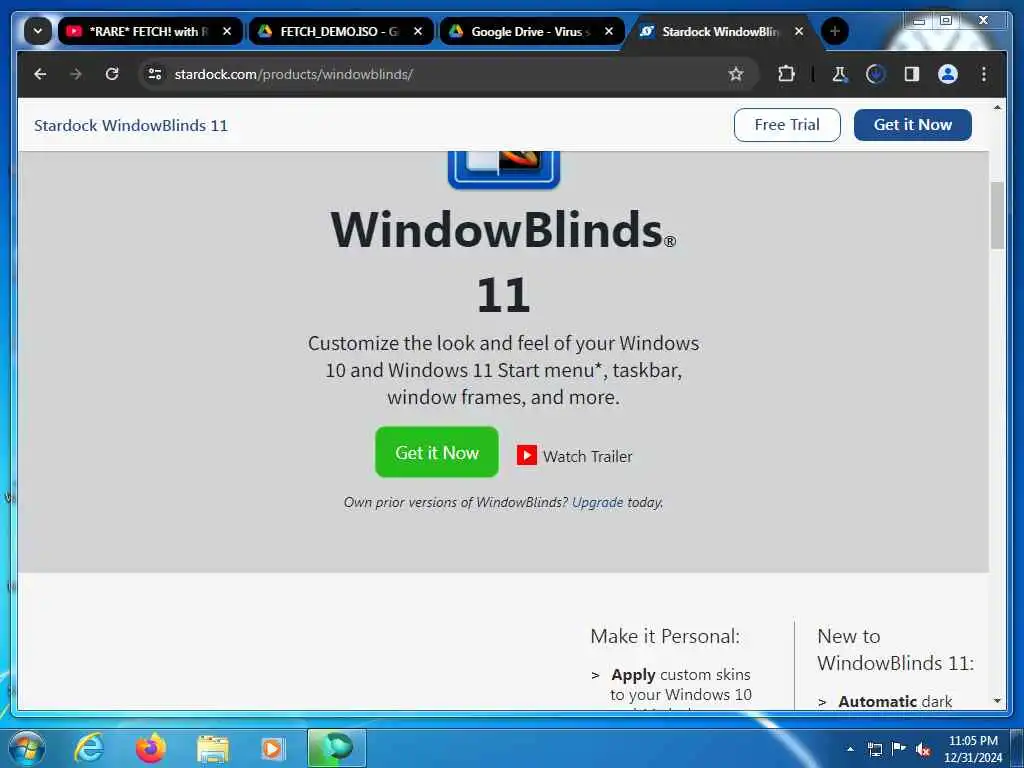Close the *RARE* FETCH! tab
The width and height of the screenshot is (1024, 768).
tap(227, 31)
